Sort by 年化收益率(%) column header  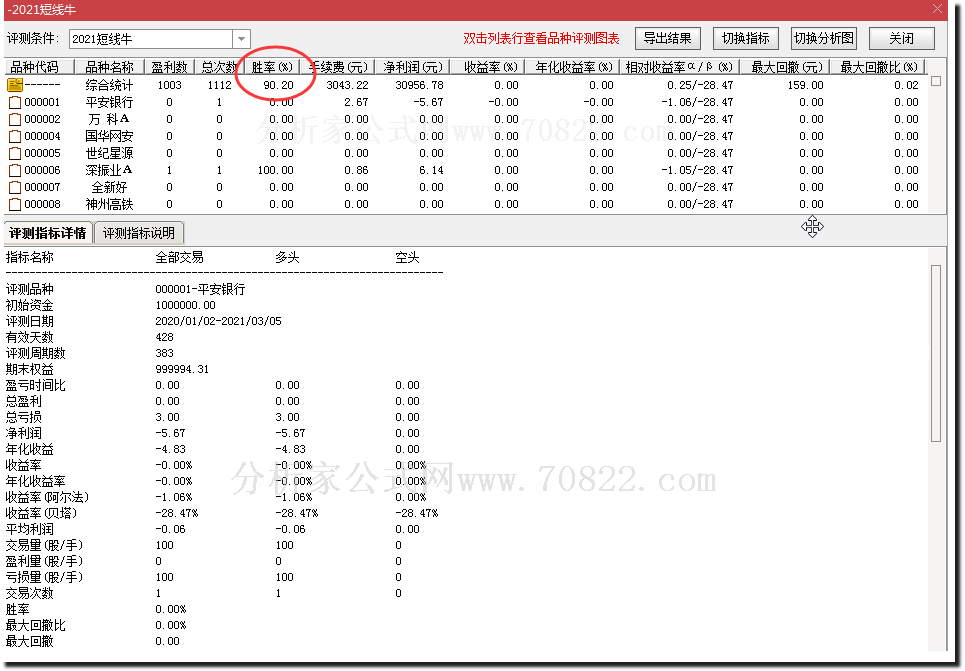click(x=573, y=66)
